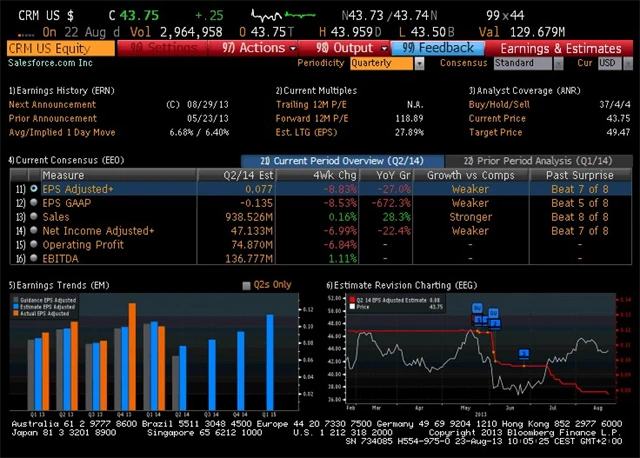Viewport: 640px width, 458px height.
Task: Click the CRM US Equity security field
Action: [59, 47]
